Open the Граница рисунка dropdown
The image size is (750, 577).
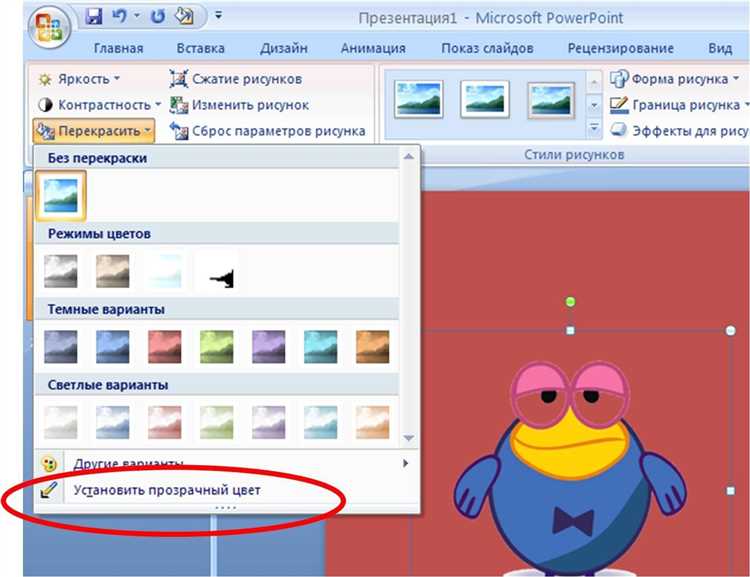679,105
